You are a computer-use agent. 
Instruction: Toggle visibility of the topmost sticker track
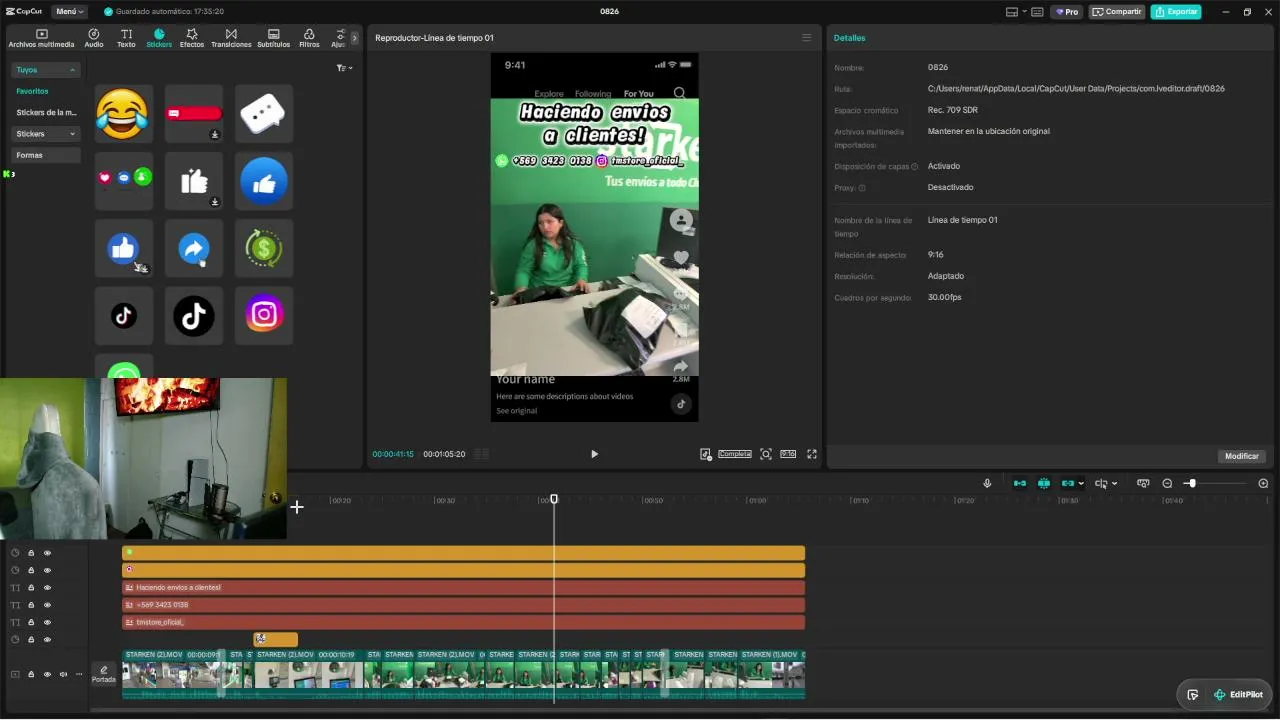click(x=47, y=553)
